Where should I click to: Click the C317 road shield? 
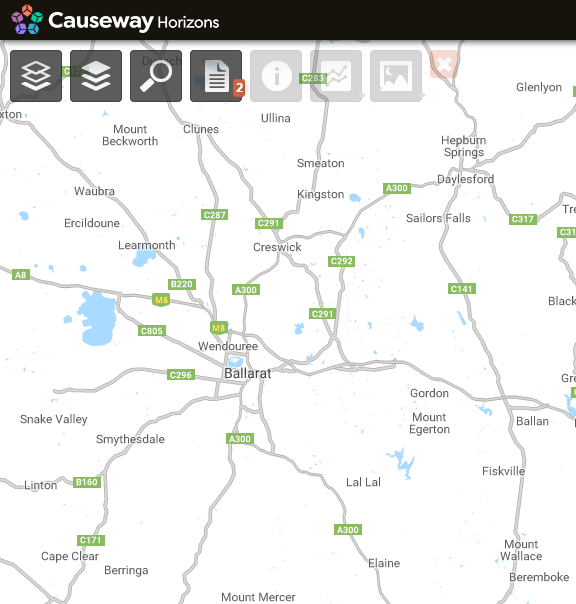(523, 219)
